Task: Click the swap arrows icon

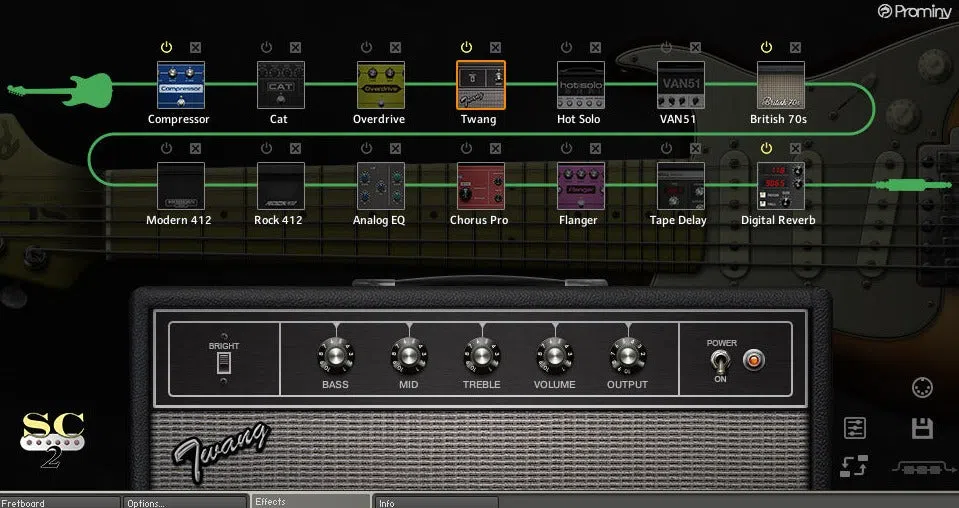Action: 854,466
